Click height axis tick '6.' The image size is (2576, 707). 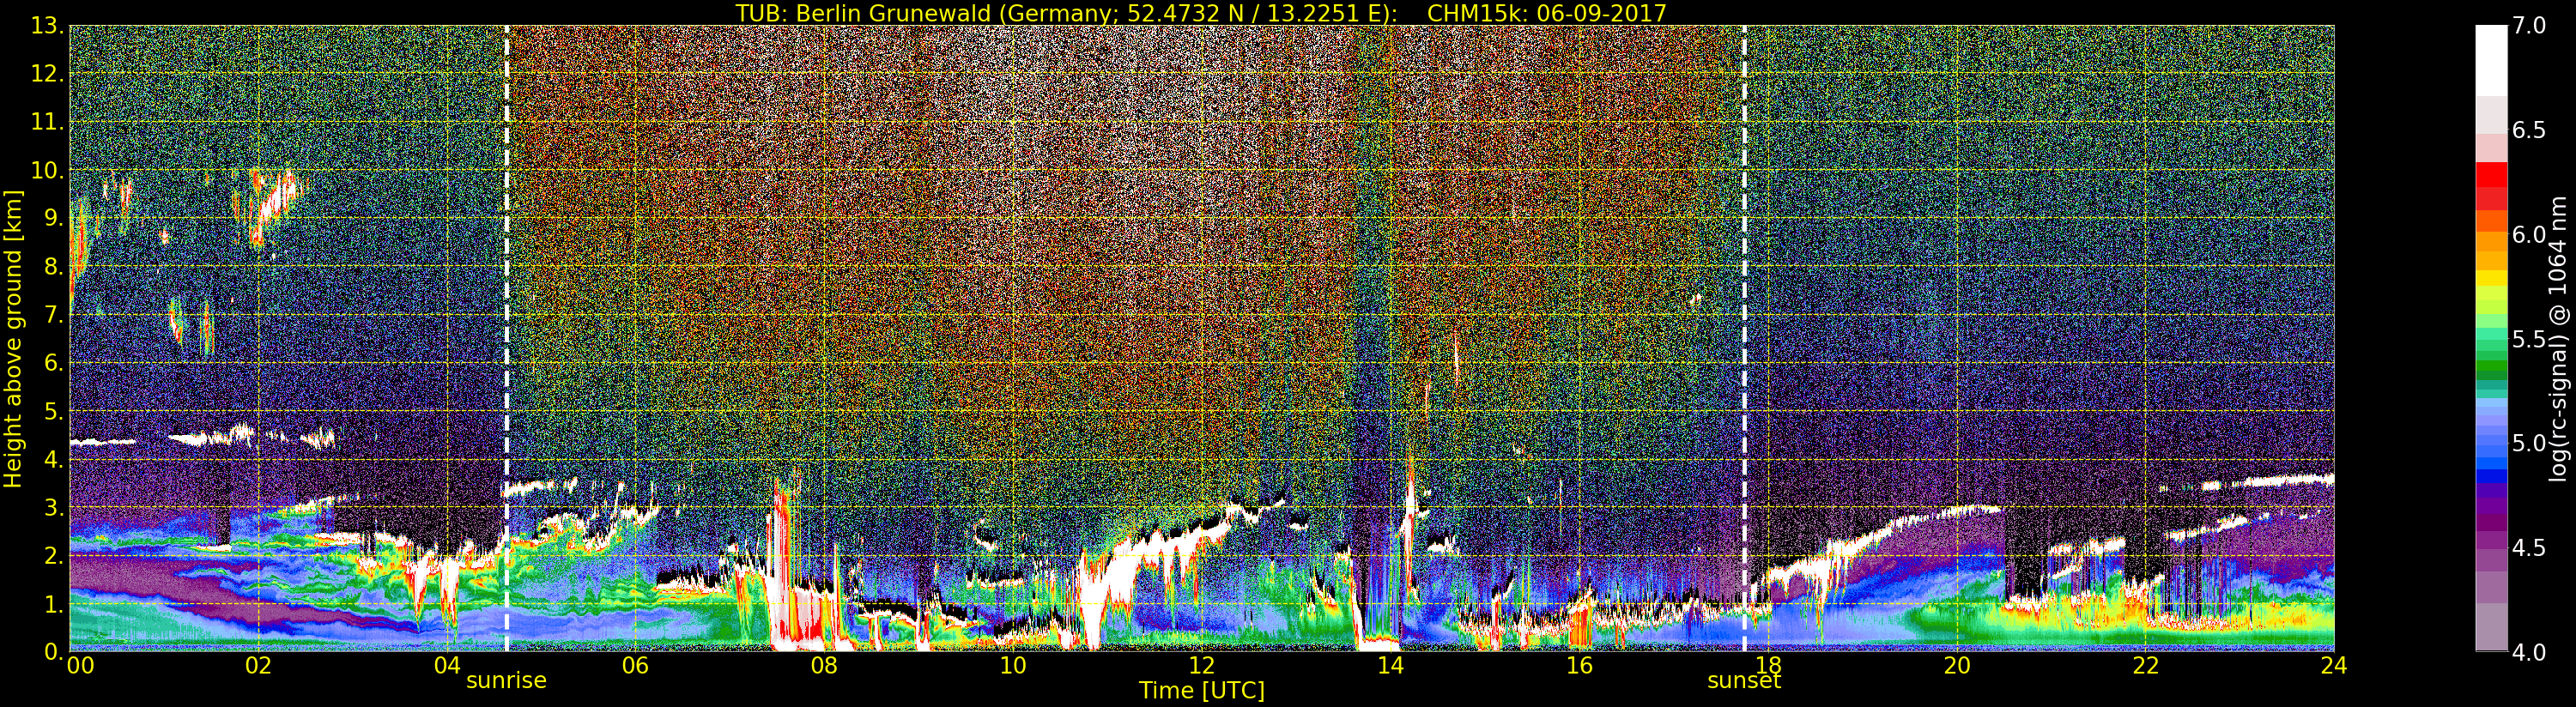pos(54,363)
